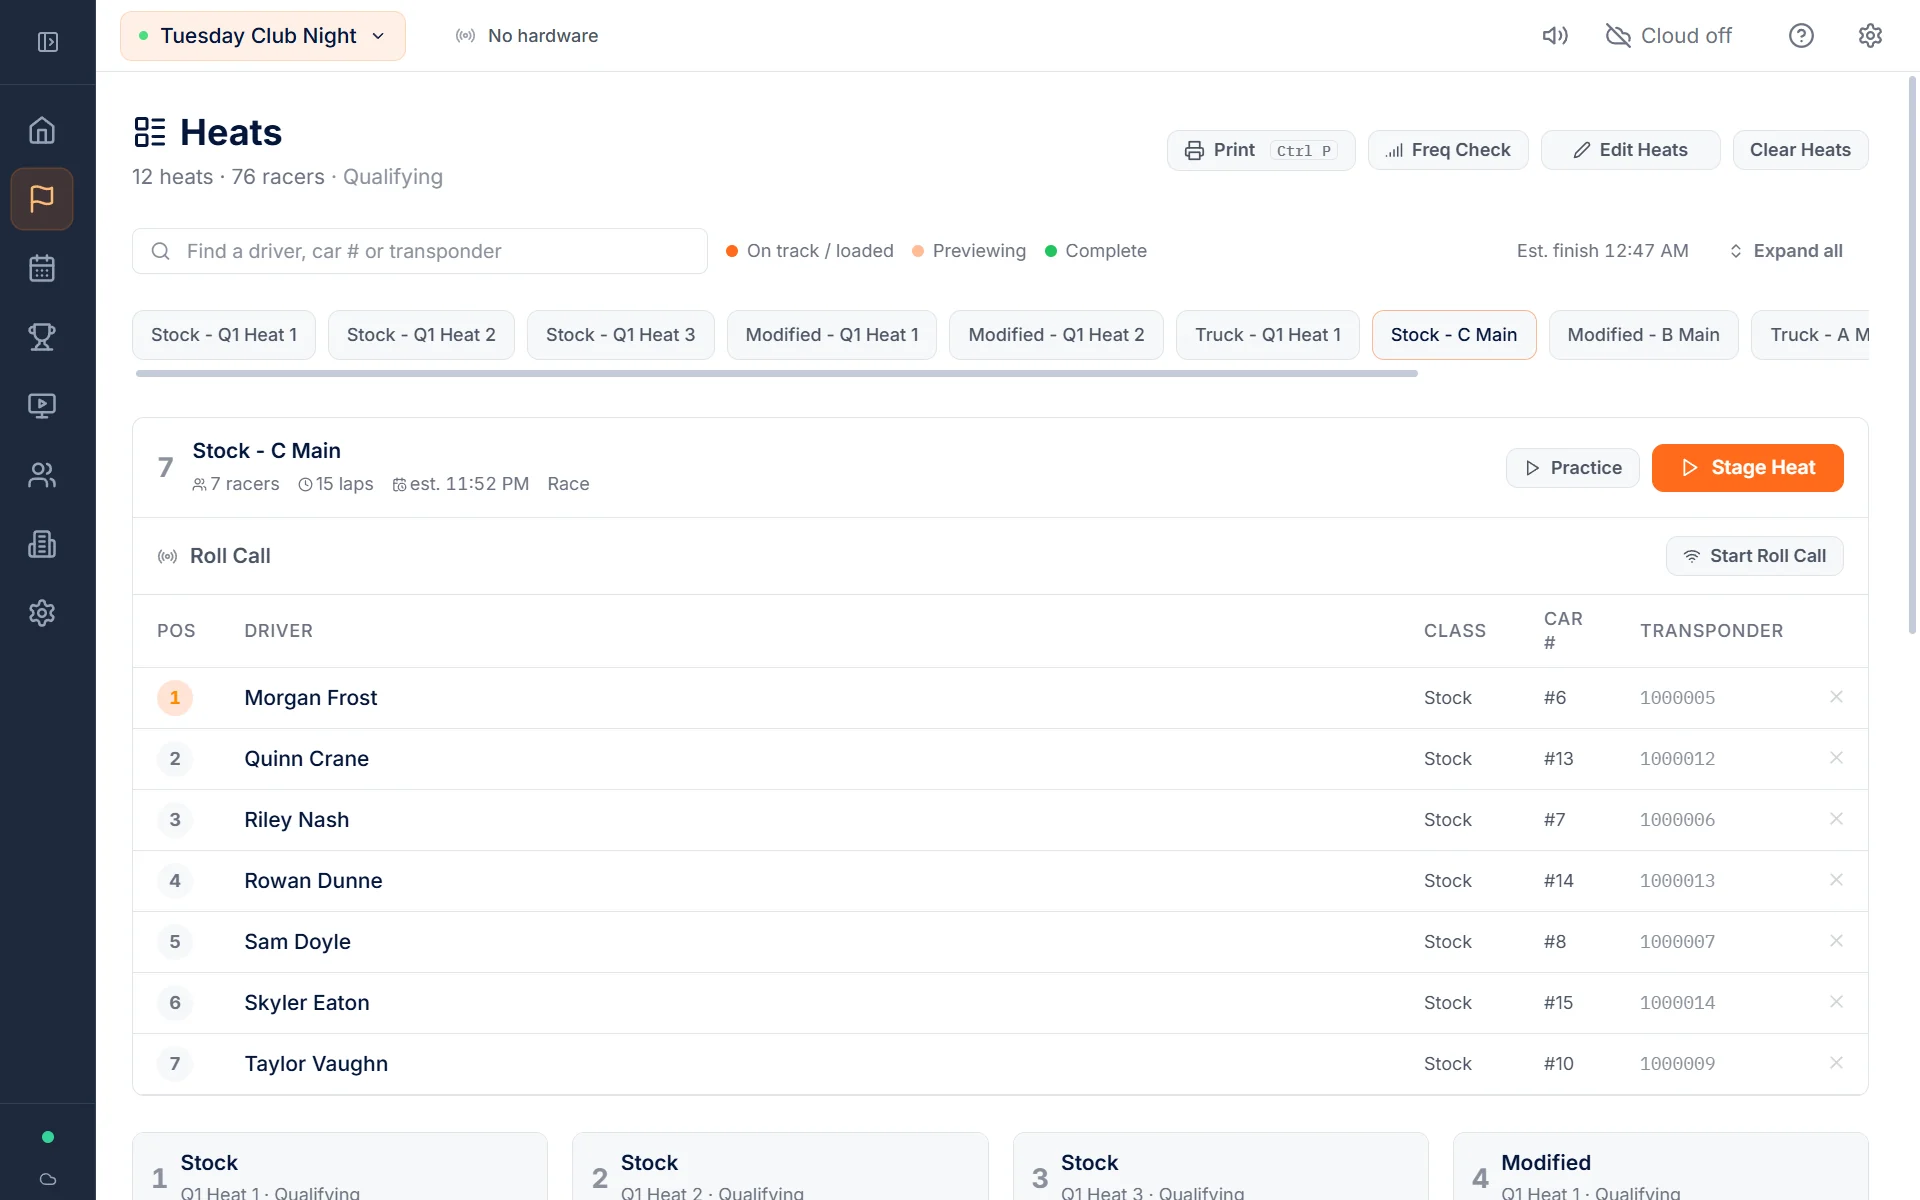Remove Morgan Frost from the heat
The height and width of the screenshot is (1200, 1920).
click(1836, 697)
